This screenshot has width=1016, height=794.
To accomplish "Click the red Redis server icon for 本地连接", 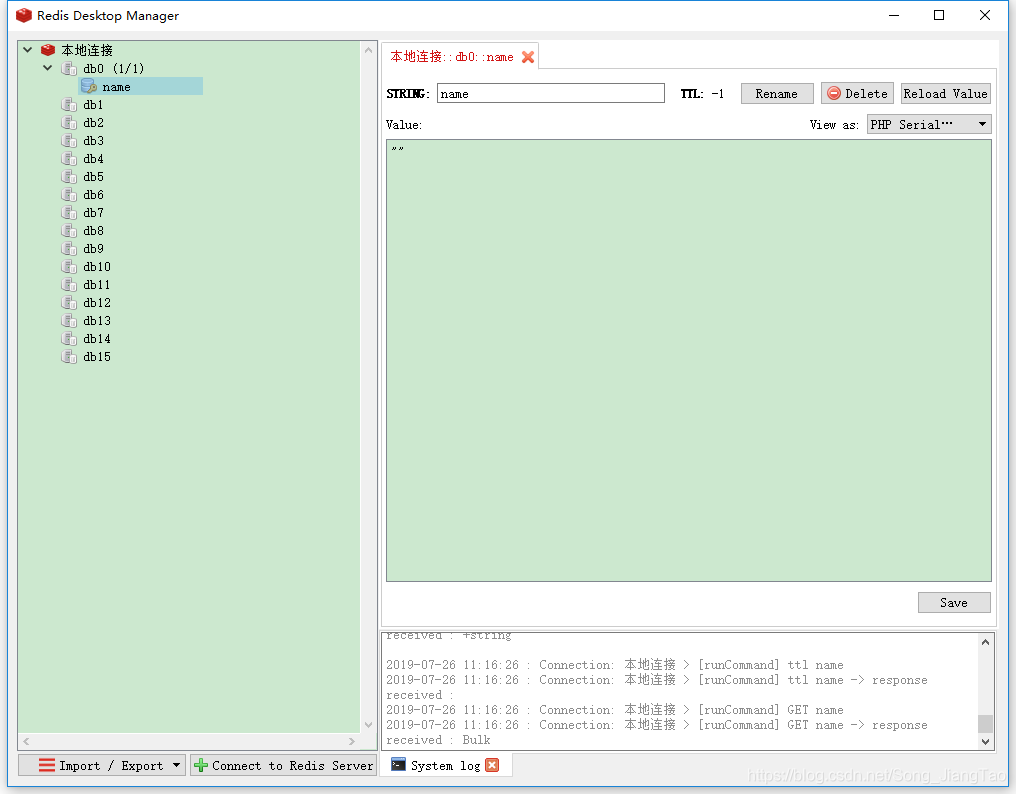I will tap(48, 50).
